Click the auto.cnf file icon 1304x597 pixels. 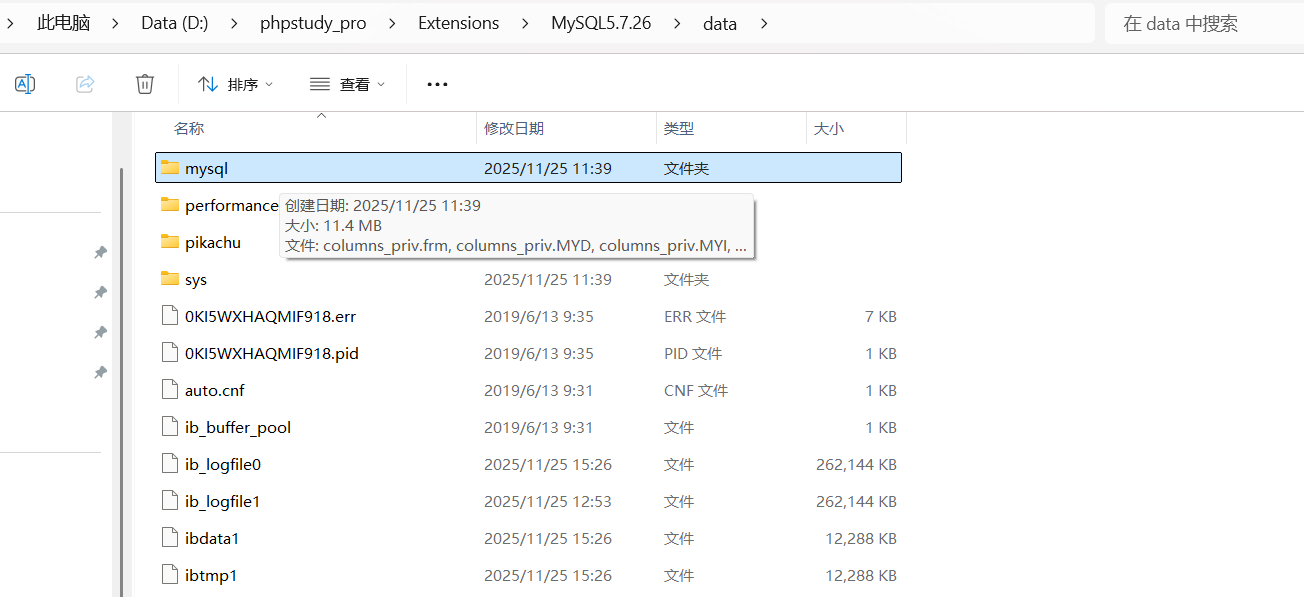pos(169,390)
